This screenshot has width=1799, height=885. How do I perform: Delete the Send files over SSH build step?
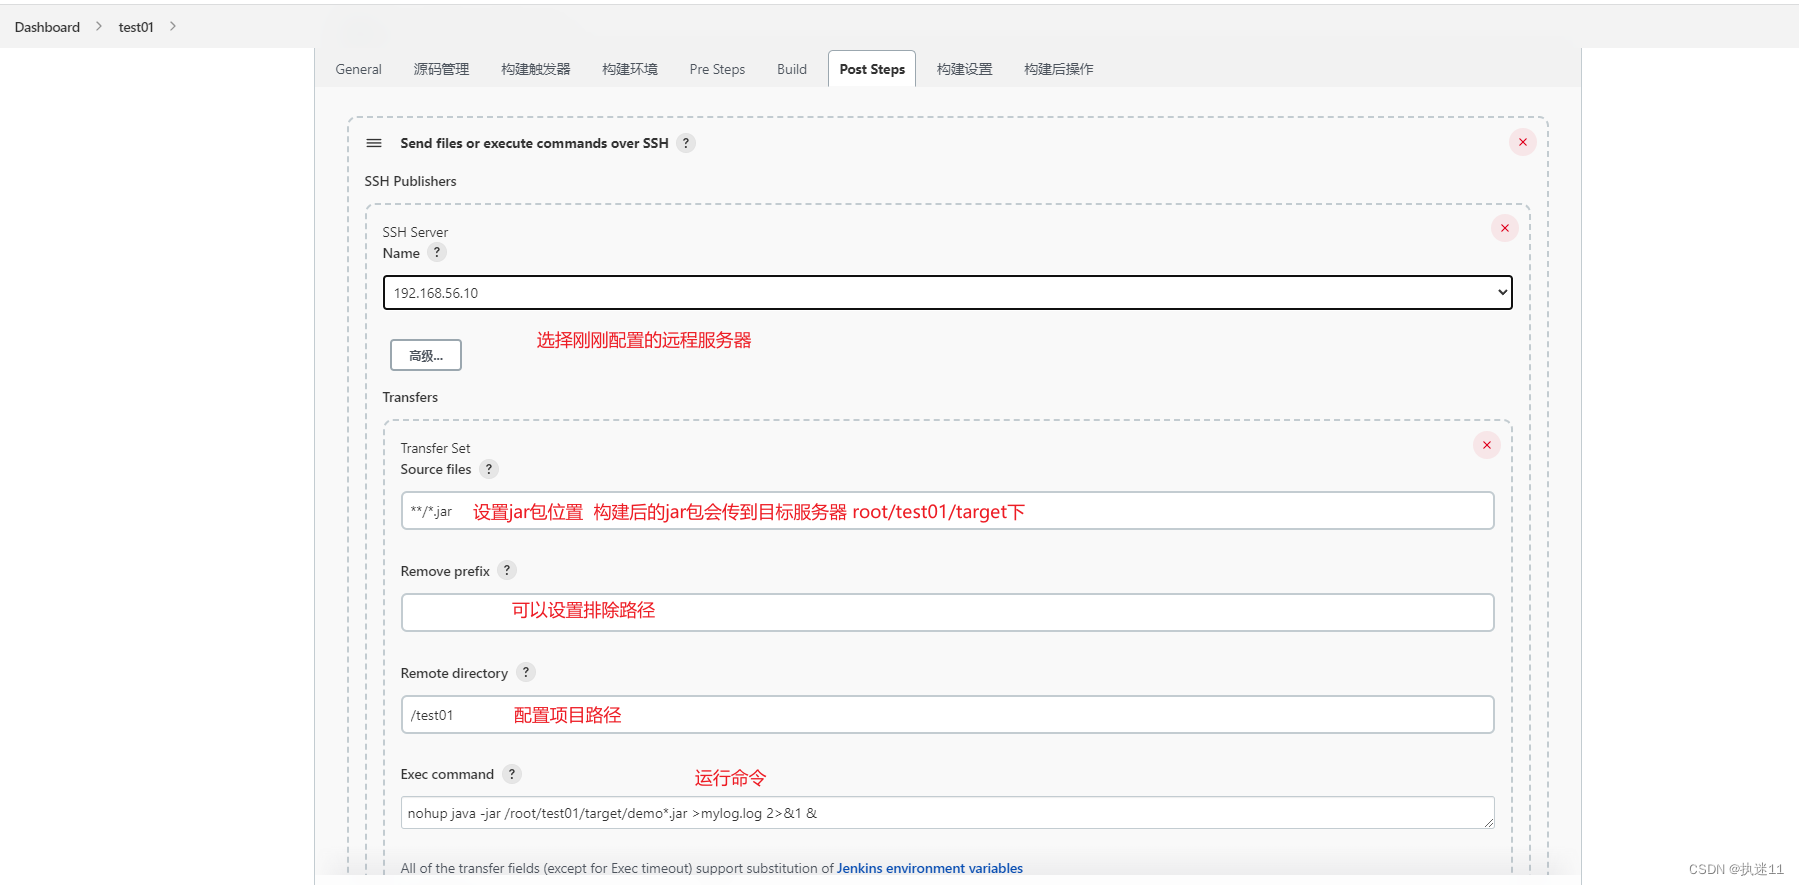coord(1522,142)
